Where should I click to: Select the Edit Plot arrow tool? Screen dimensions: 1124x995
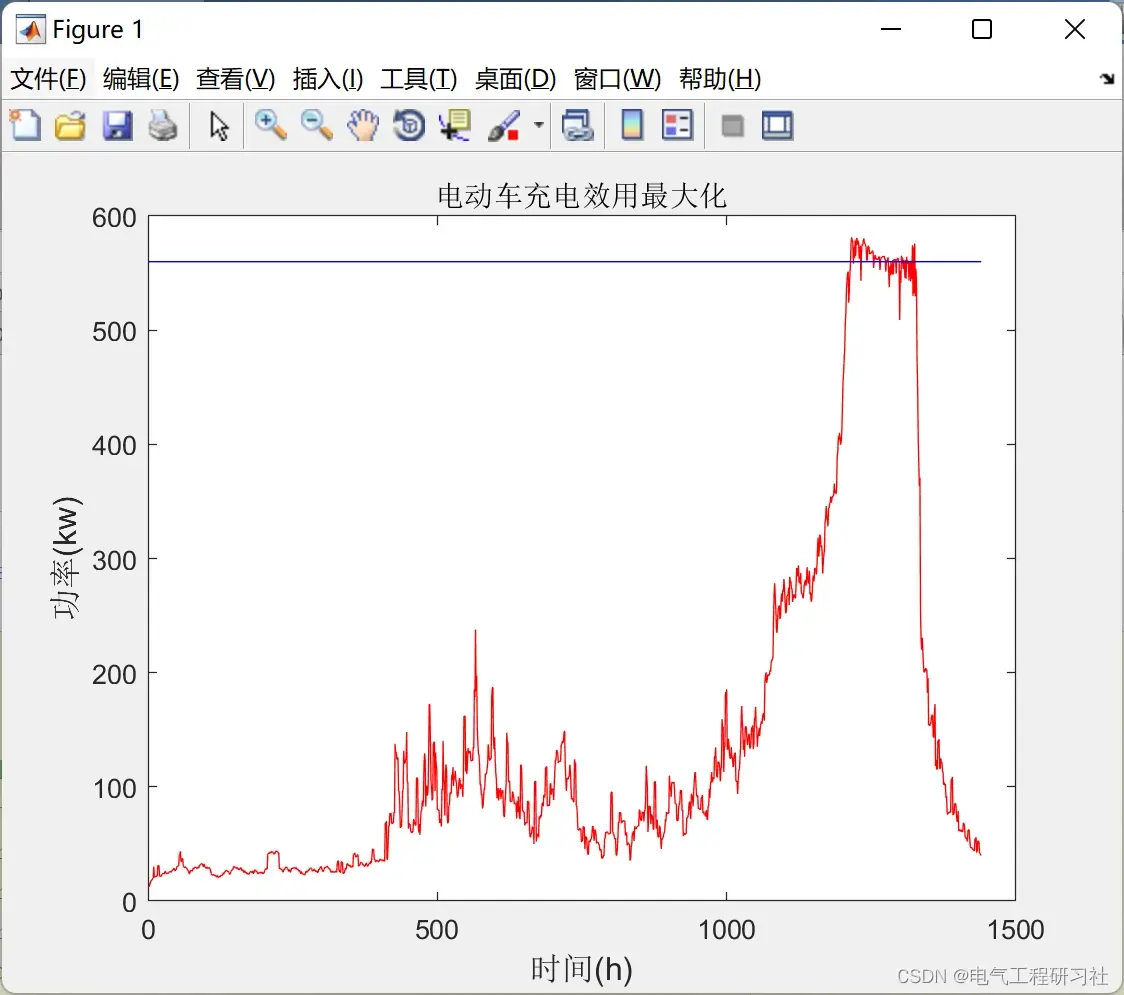click(x=219, y=125)
